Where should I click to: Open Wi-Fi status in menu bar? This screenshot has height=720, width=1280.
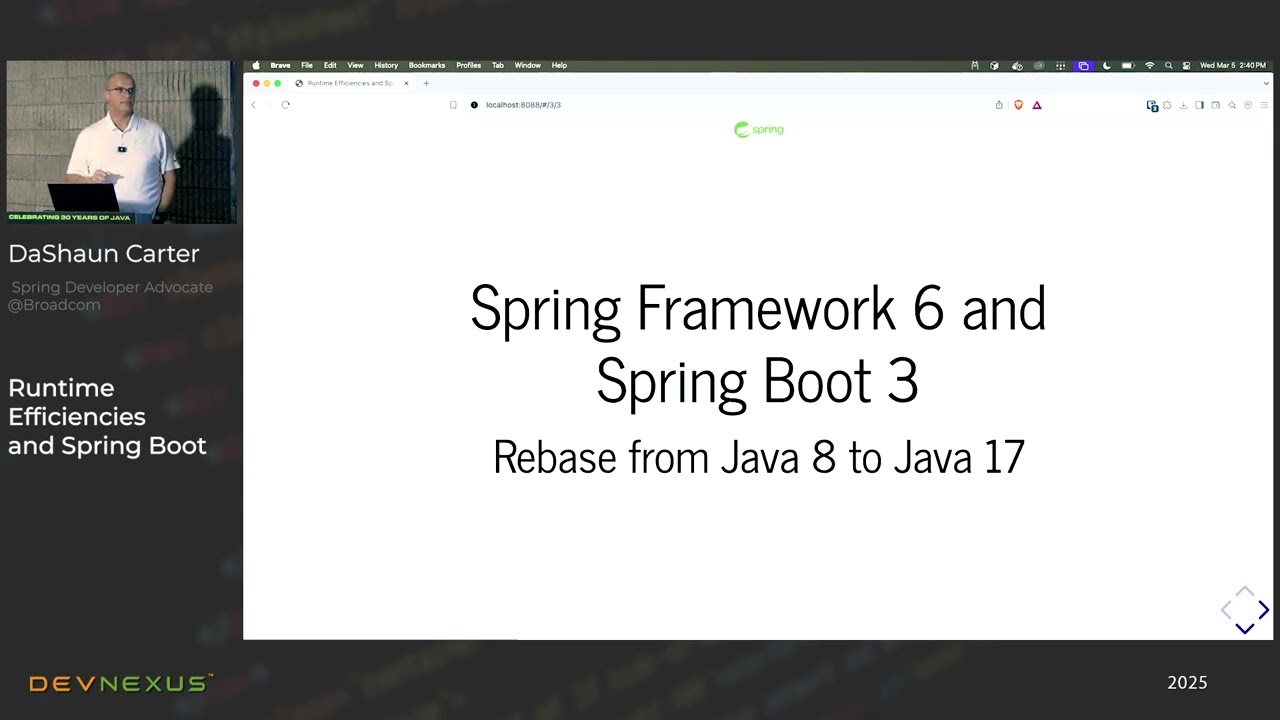click(1149, 65)
